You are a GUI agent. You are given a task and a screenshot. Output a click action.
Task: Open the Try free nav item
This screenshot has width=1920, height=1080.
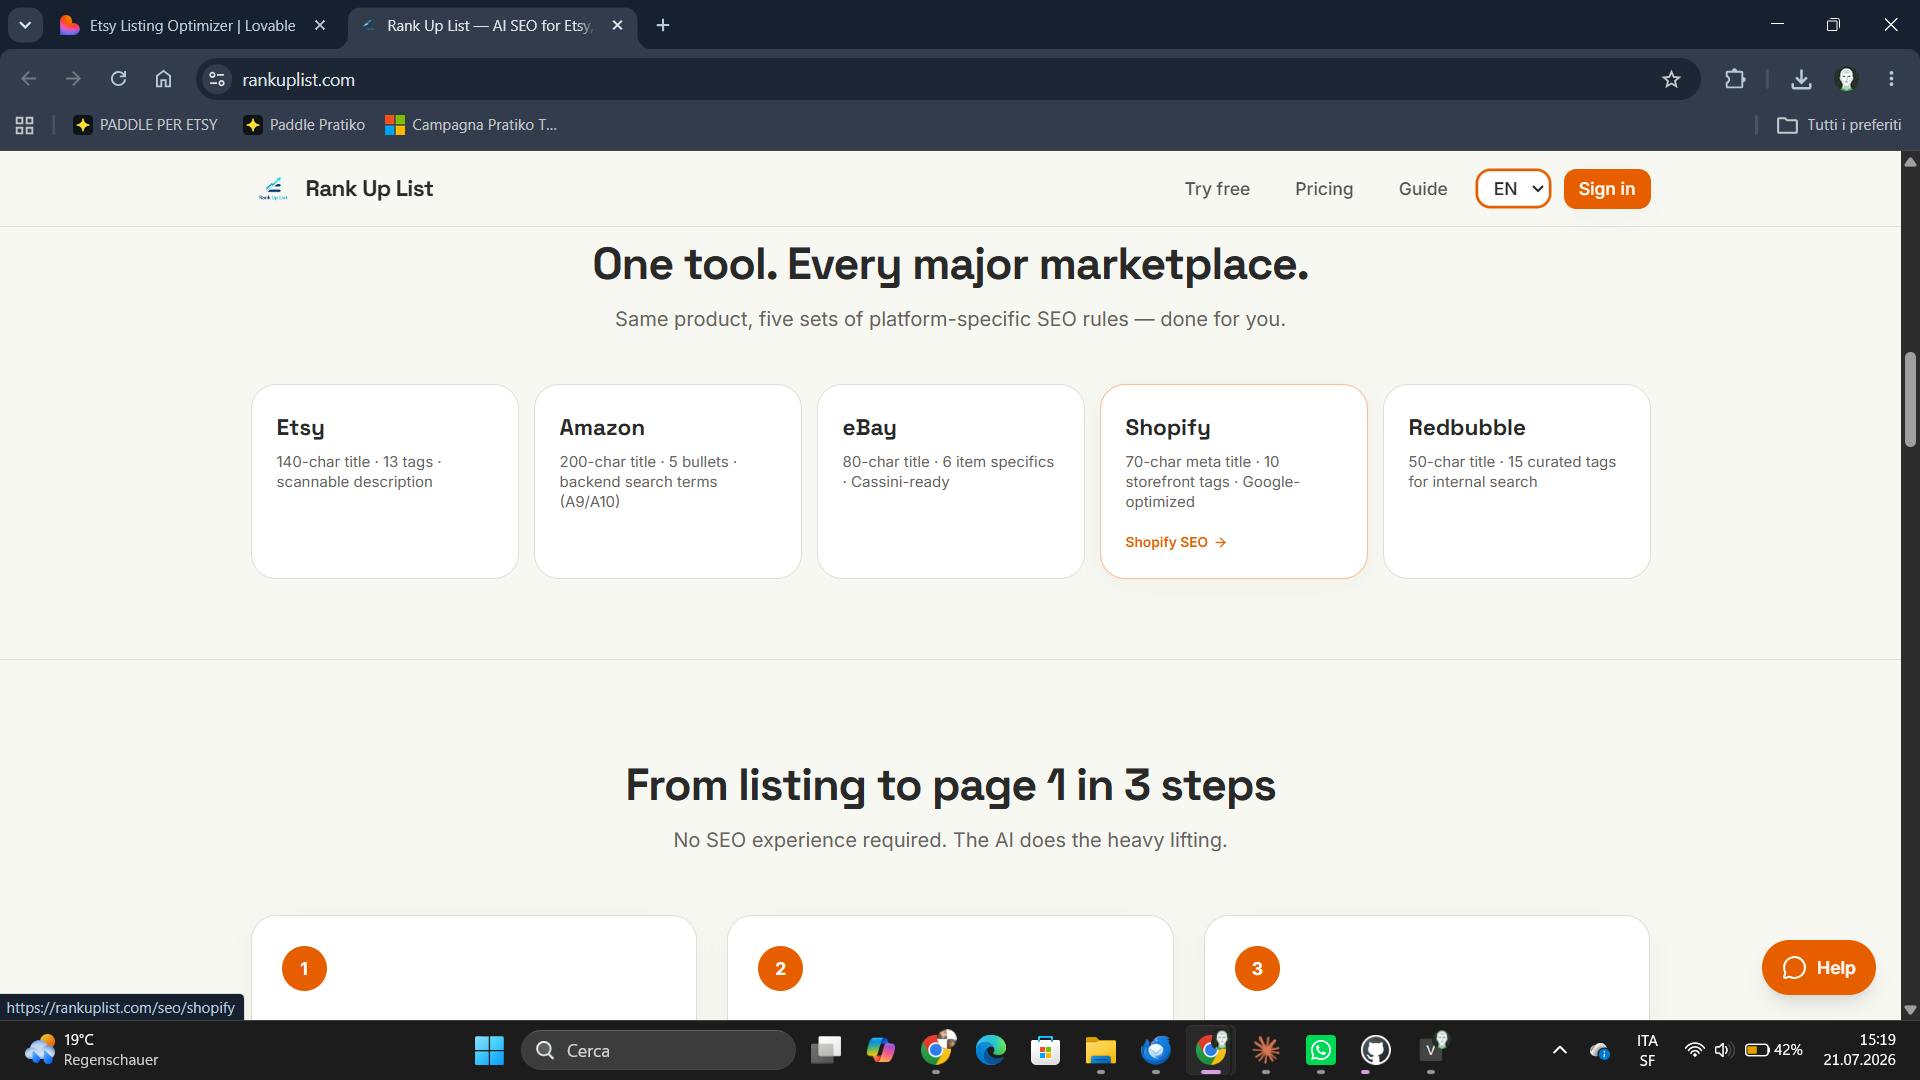click(1217, 189)
